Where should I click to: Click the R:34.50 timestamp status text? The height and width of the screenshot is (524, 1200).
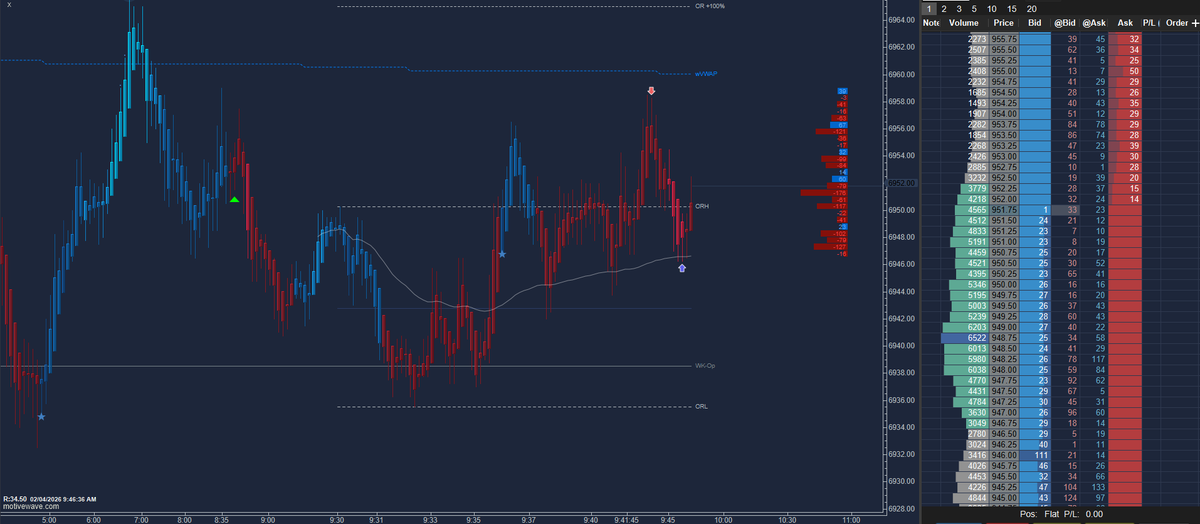coord(50,497)
